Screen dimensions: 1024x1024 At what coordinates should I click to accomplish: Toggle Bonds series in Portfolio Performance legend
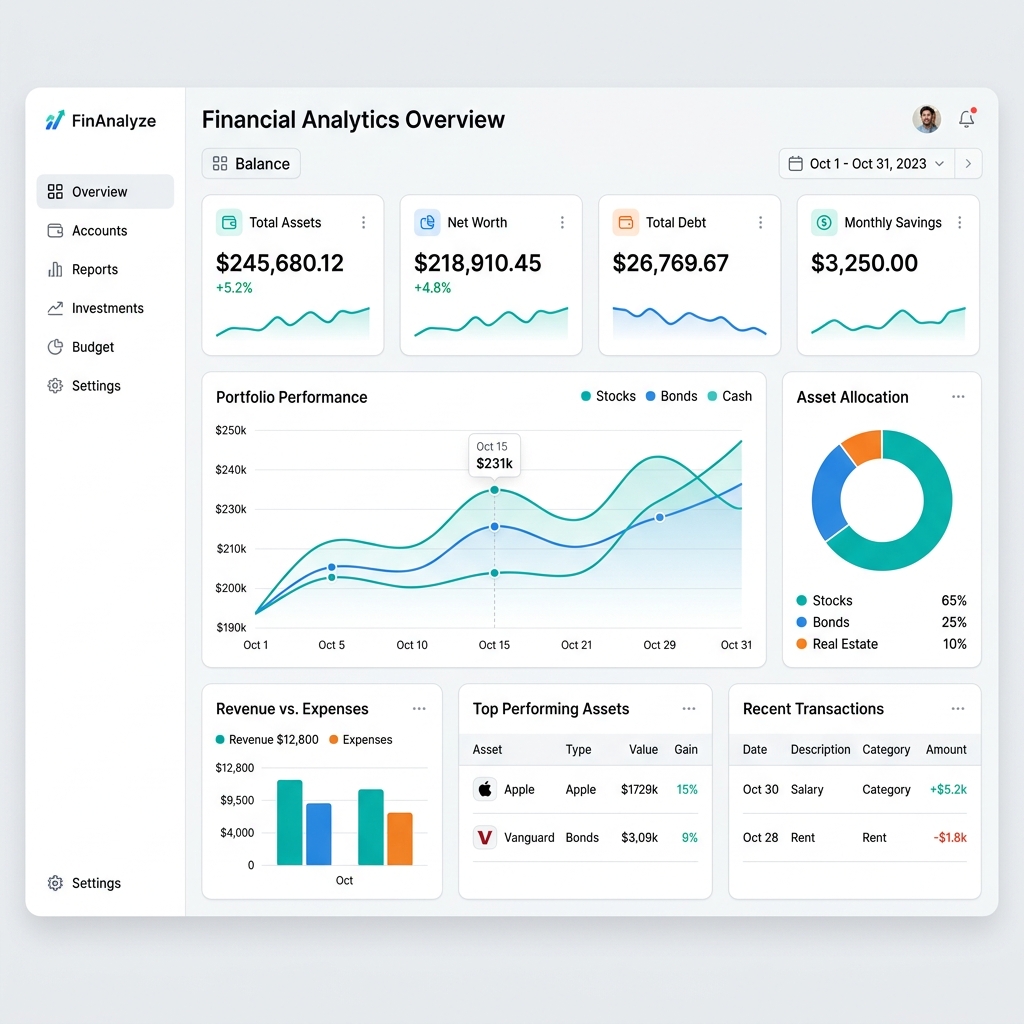pyautogui.click(x=671, y=396)
